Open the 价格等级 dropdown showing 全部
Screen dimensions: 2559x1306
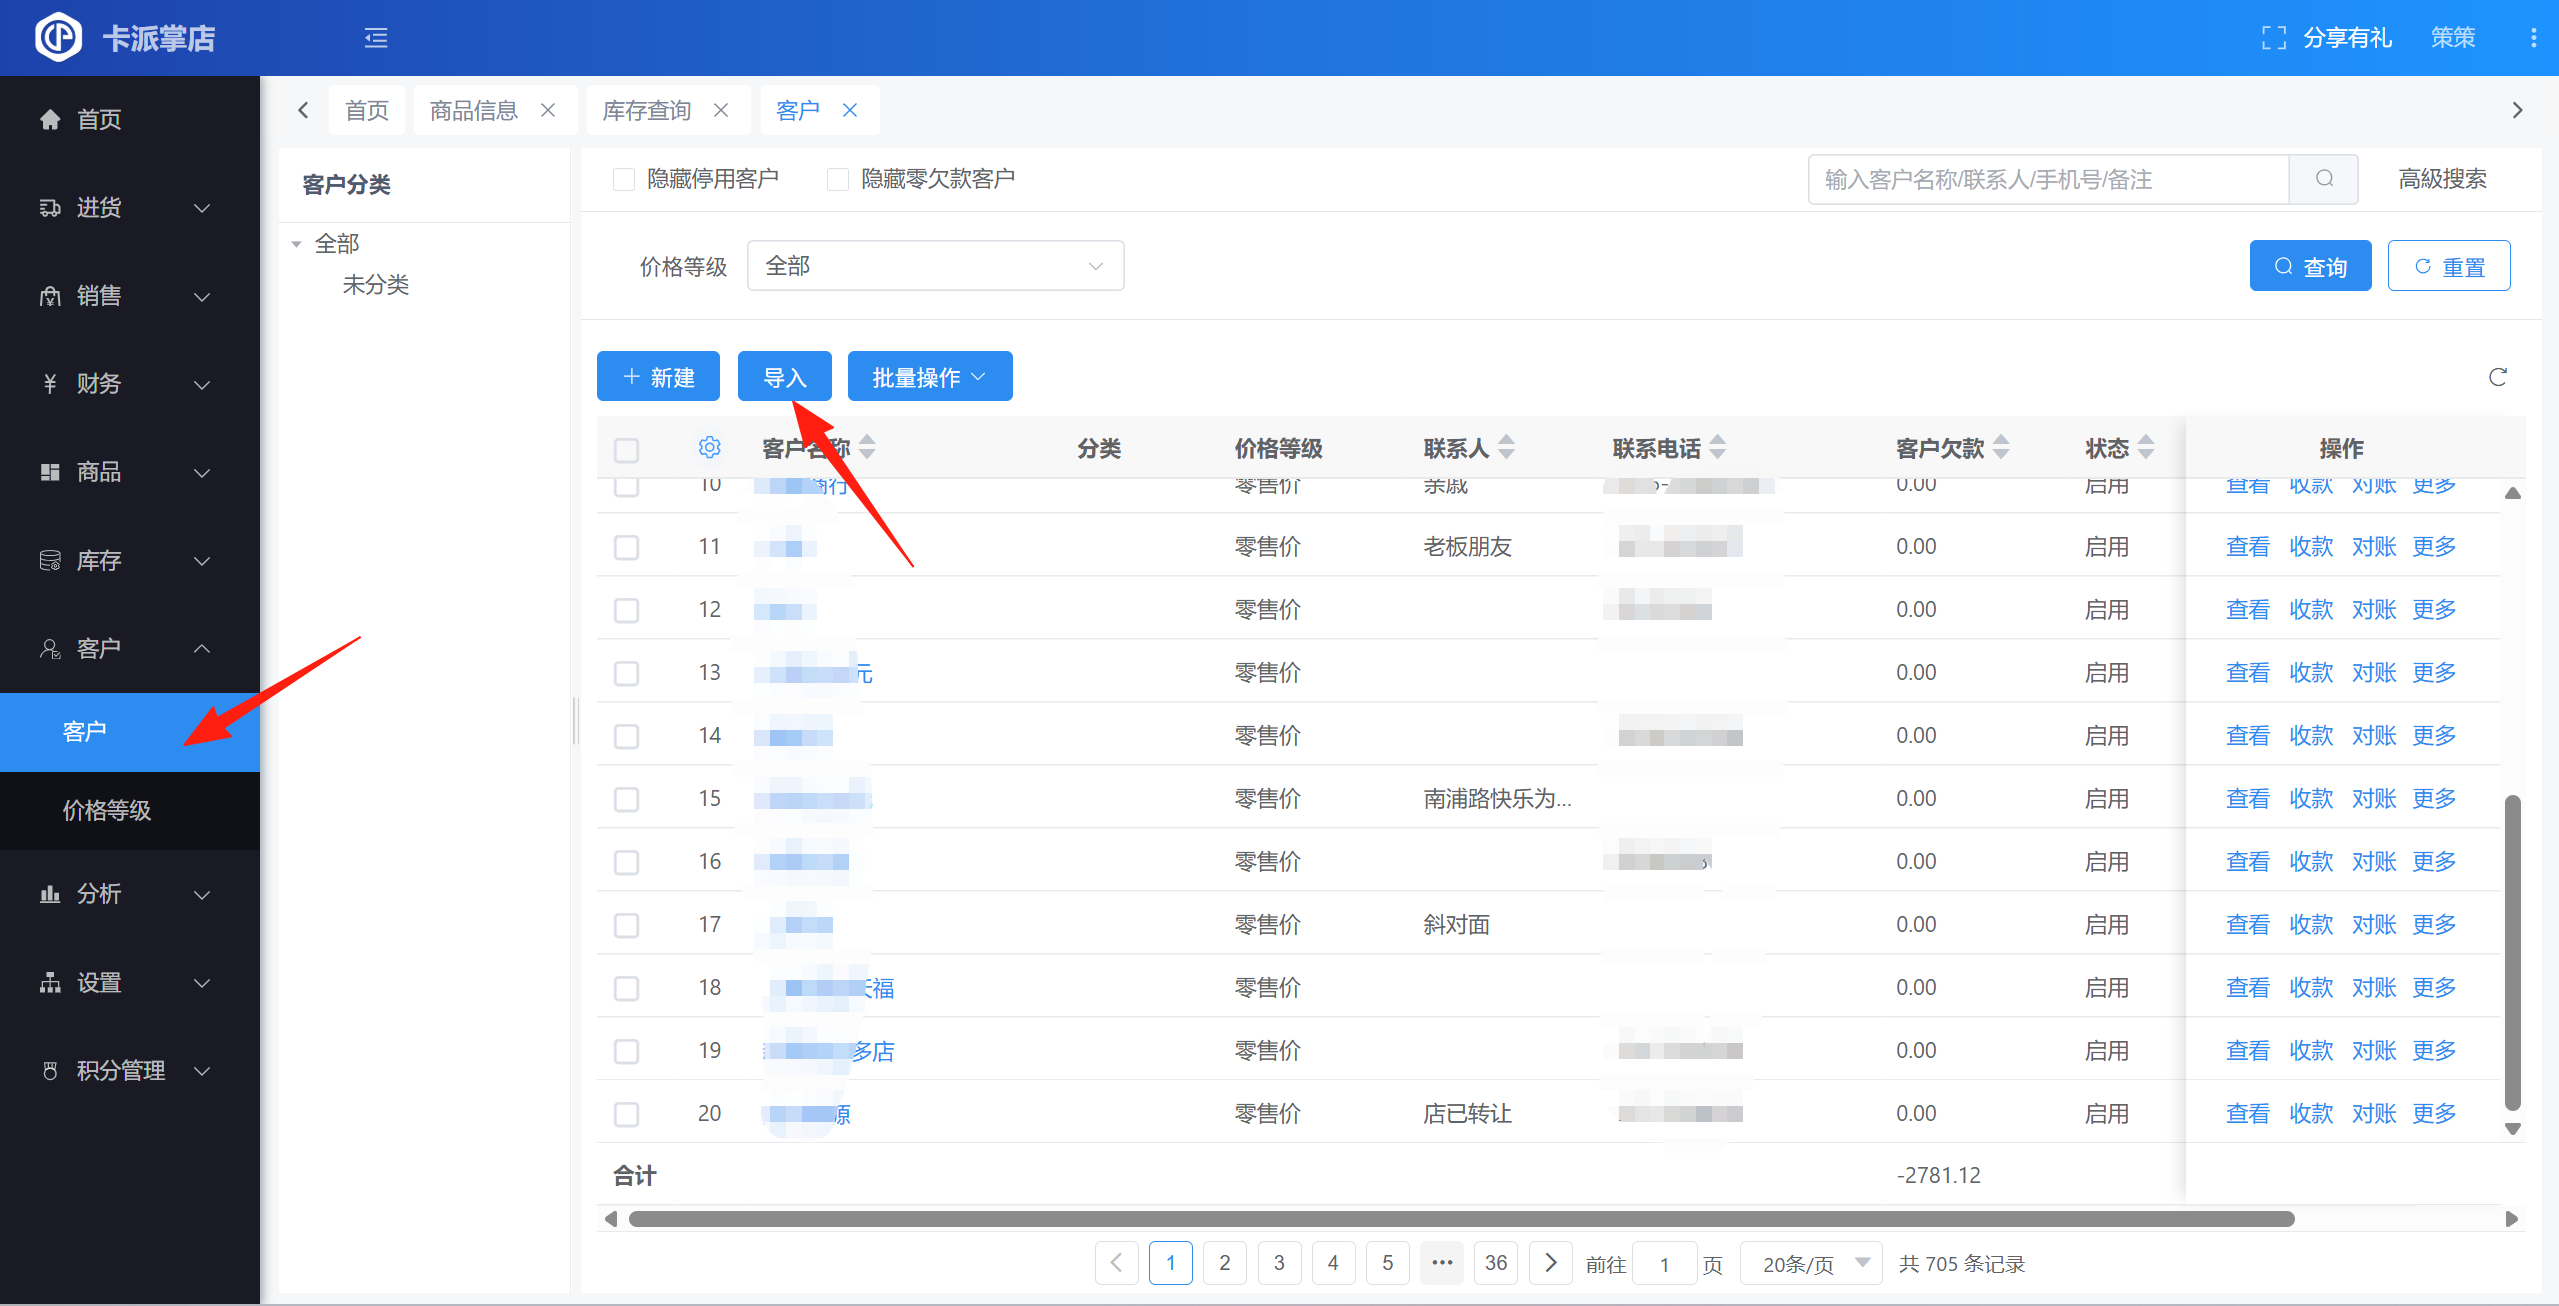click(934, 266)
